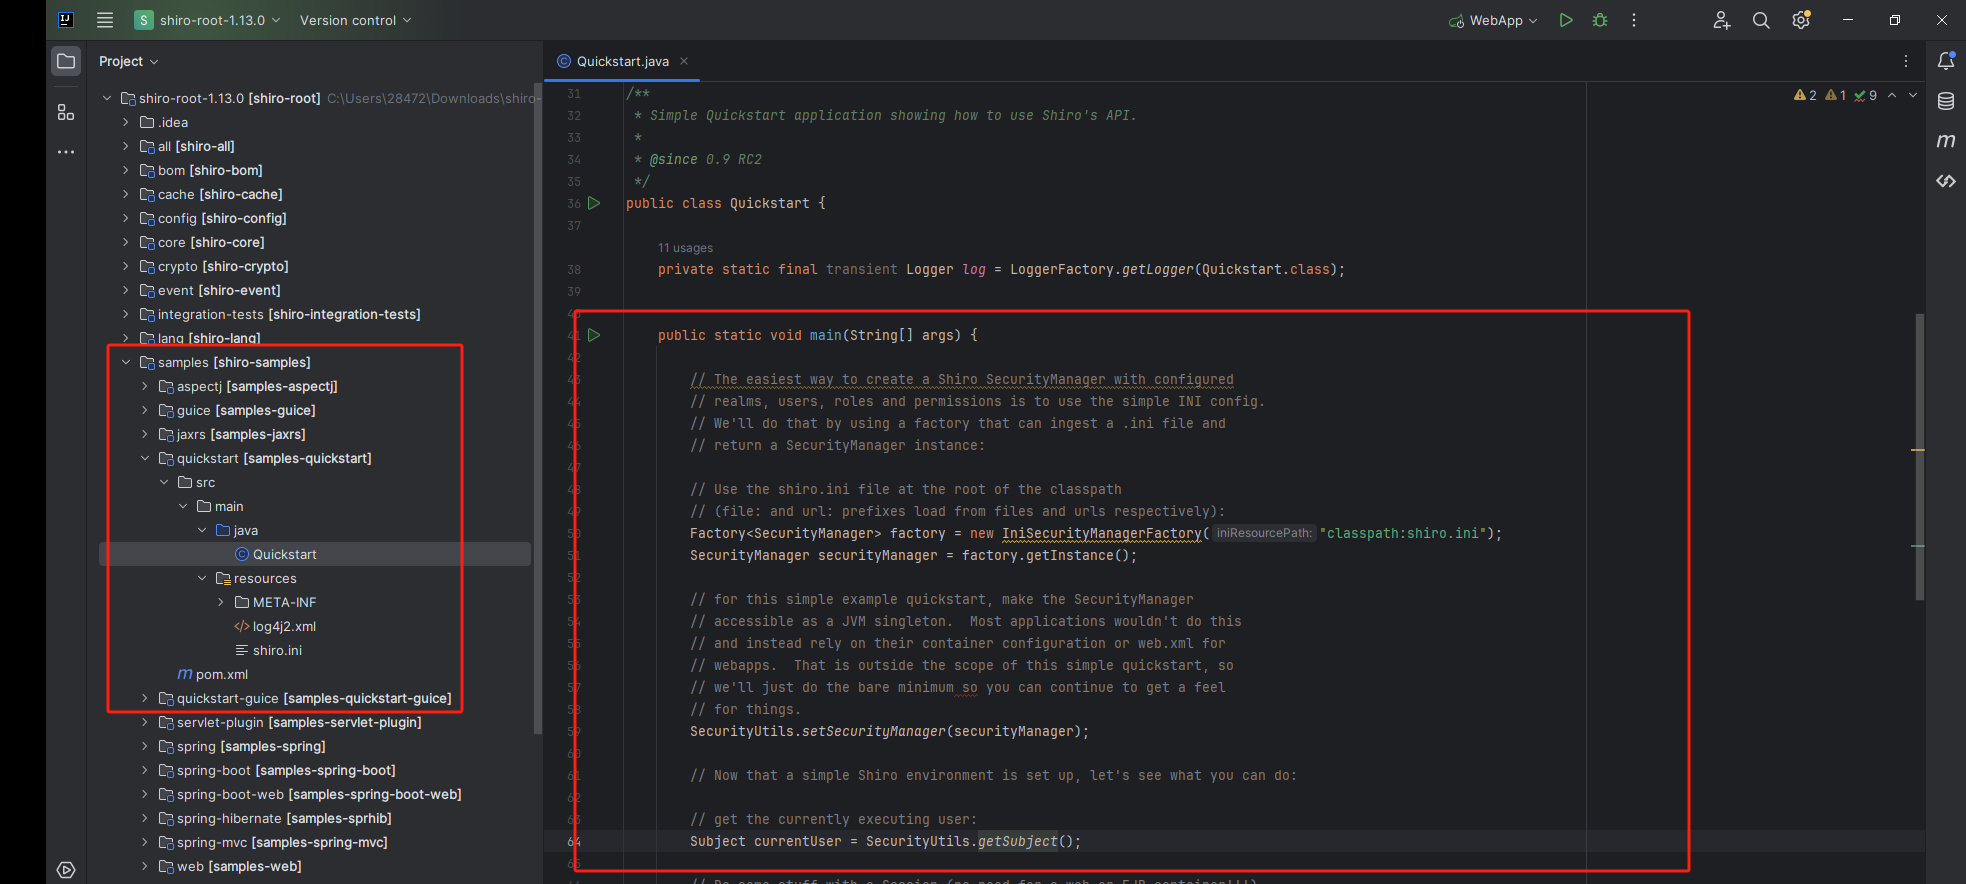Click the IntelliJ IDEA logo icon
Viewport: 1966px width, 884px height.
coord(66,20)
